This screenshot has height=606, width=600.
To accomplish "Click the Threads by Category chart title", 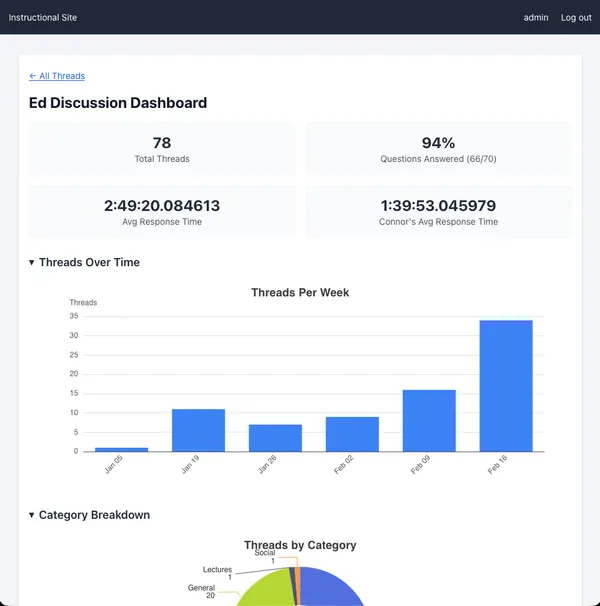I will click(300, 545).
